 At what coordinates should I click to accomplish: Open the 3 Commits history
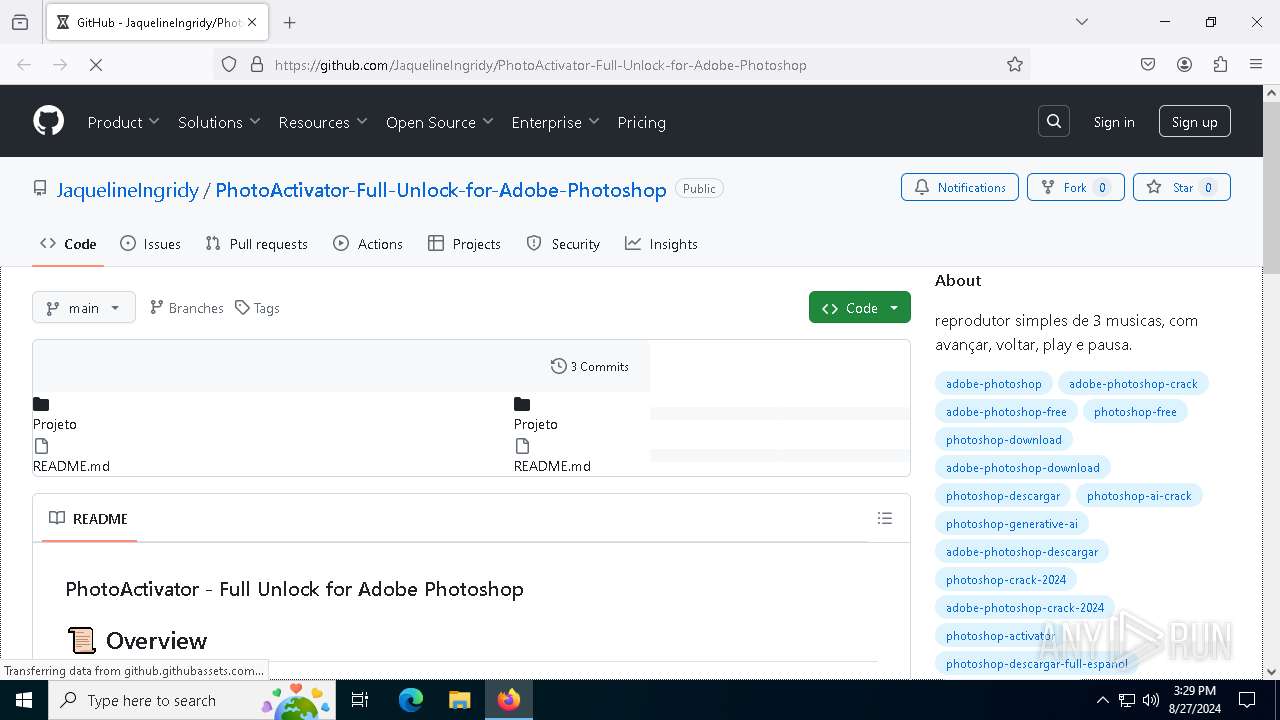tap(590, 366)
